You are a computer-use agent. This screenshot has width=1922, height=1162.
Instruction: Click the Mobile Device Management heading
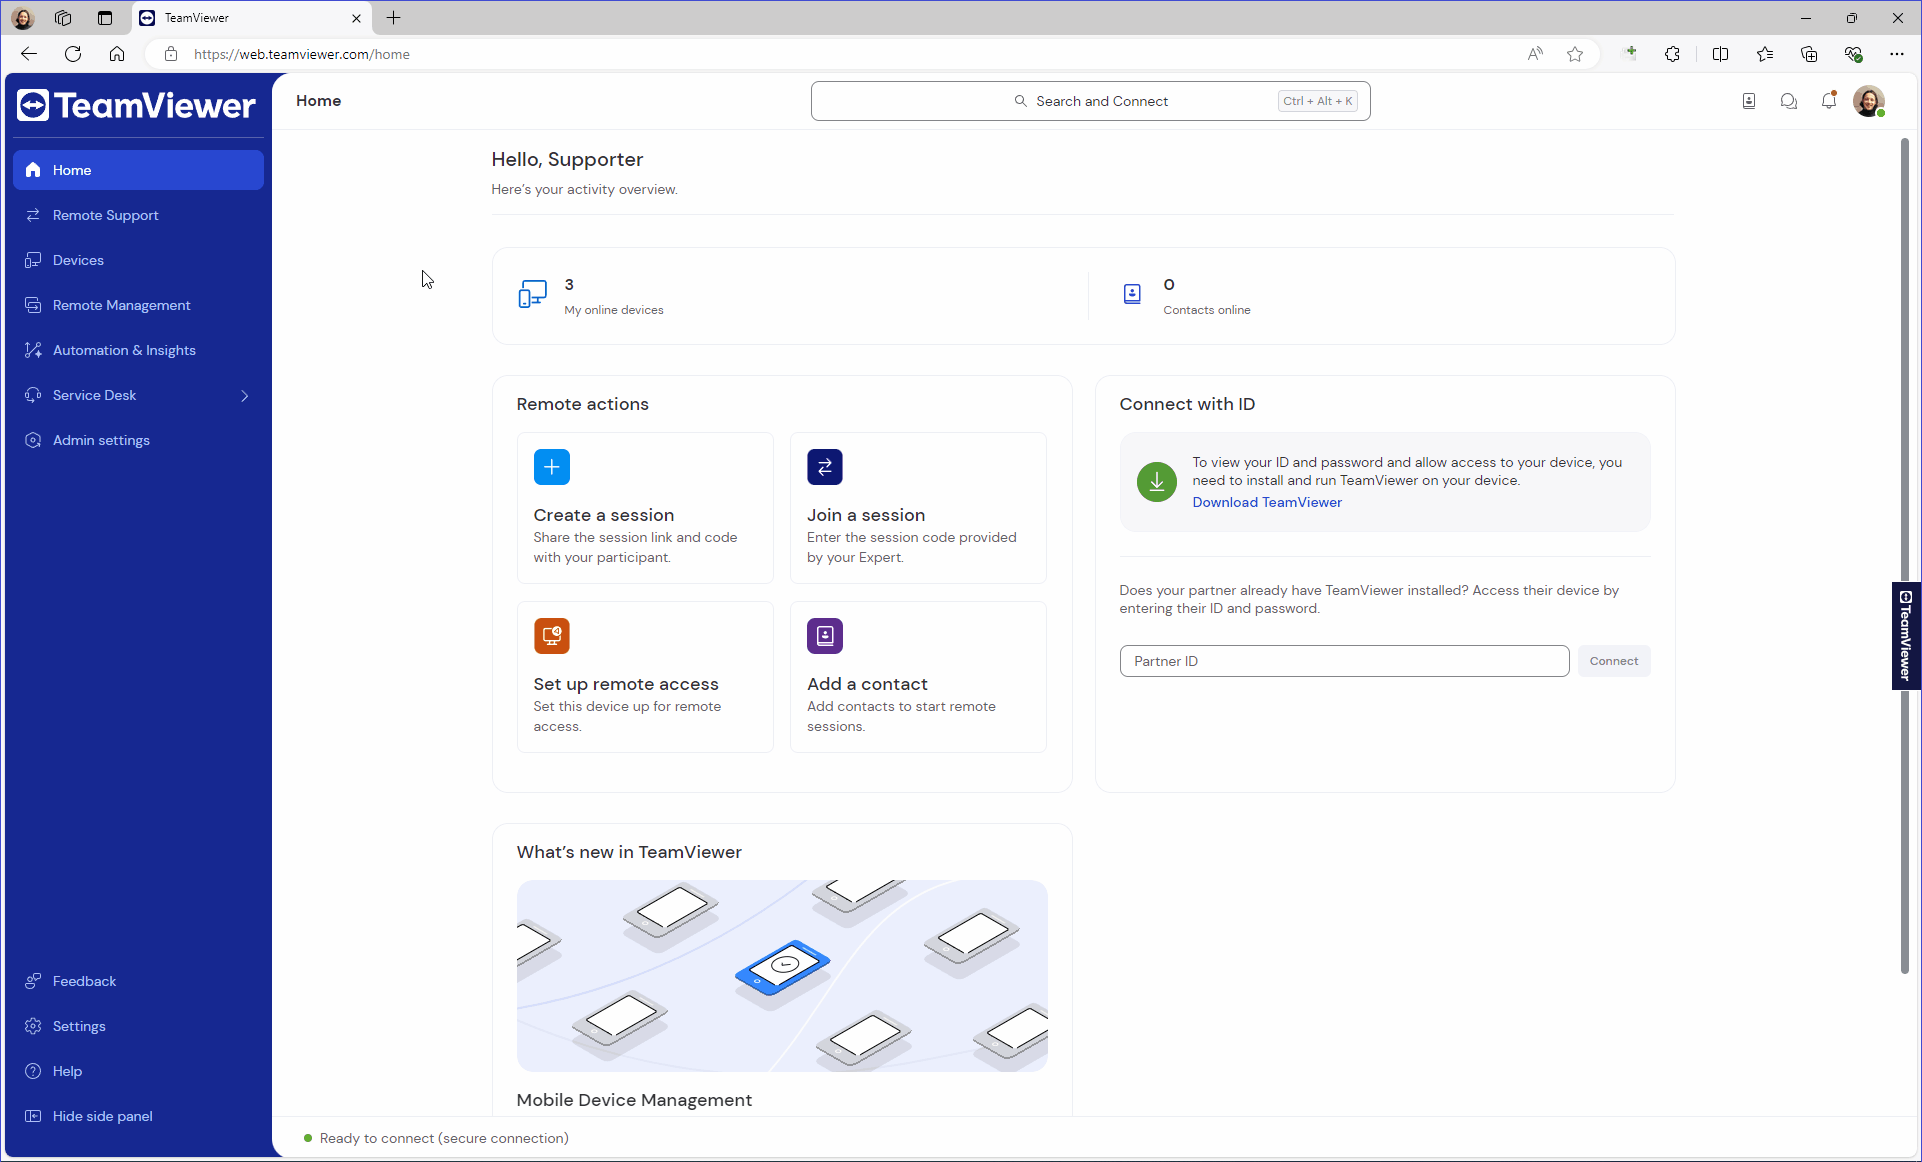(x=634, y=1100)
